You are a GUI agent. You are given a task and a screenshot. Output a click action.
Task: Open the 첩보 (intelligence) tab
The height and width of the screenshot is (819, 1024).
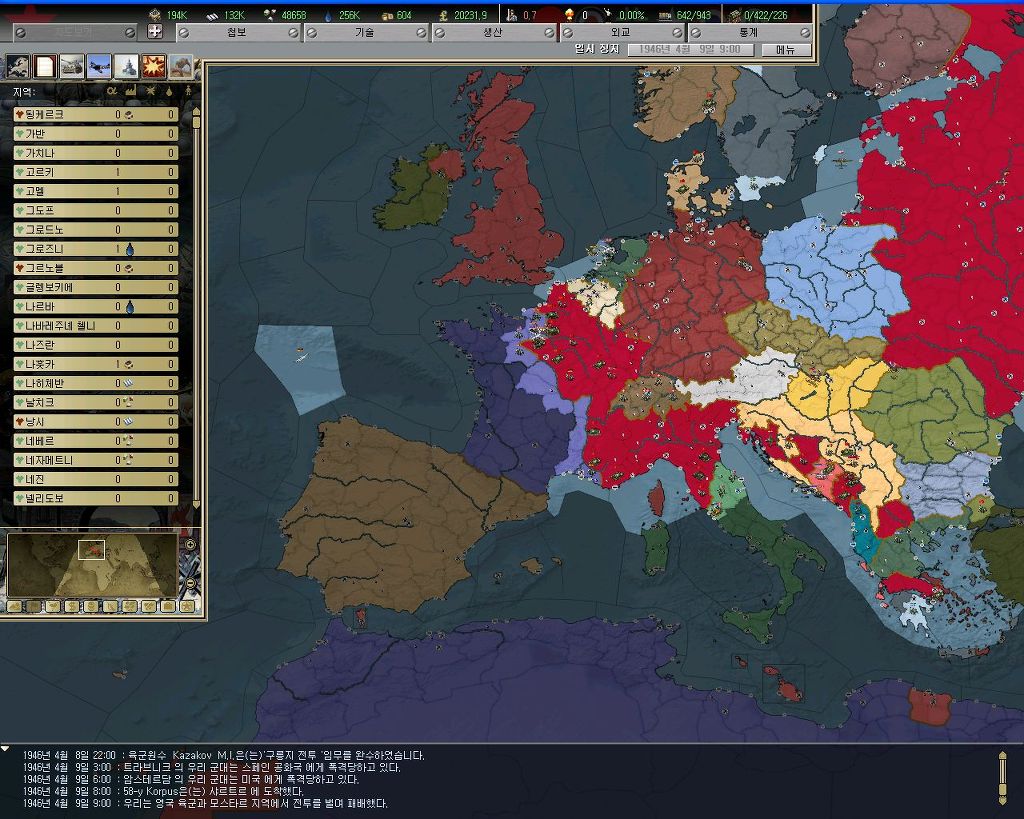(238, 32)
